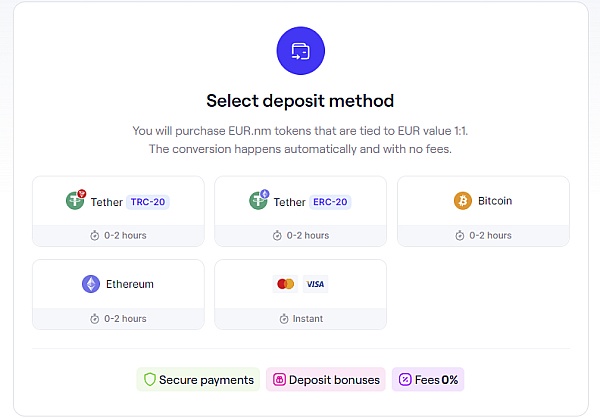The image size is (600, 418).
Task: Click the orange Bitcoin logo
Action: point(463,201)
